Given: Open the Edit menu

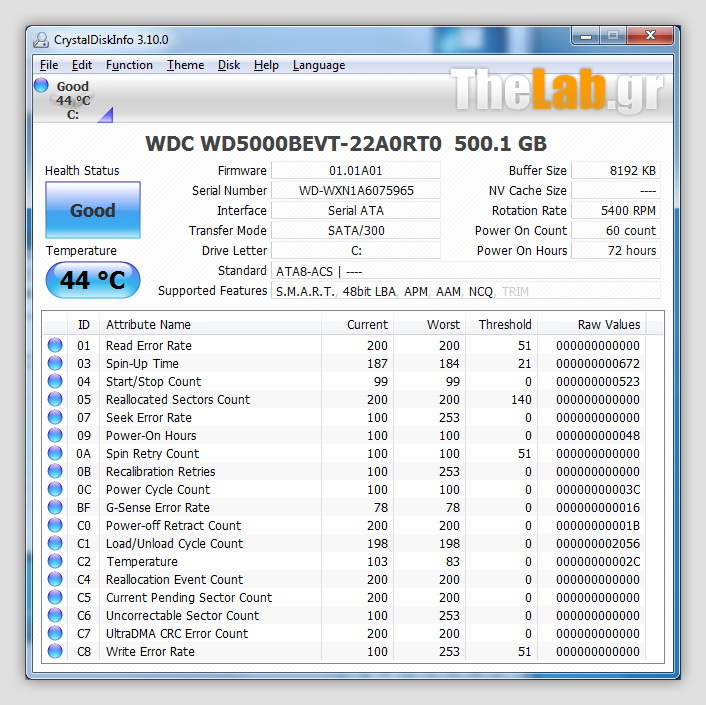Looking at the screenshot, I should (x=81, y=65).
